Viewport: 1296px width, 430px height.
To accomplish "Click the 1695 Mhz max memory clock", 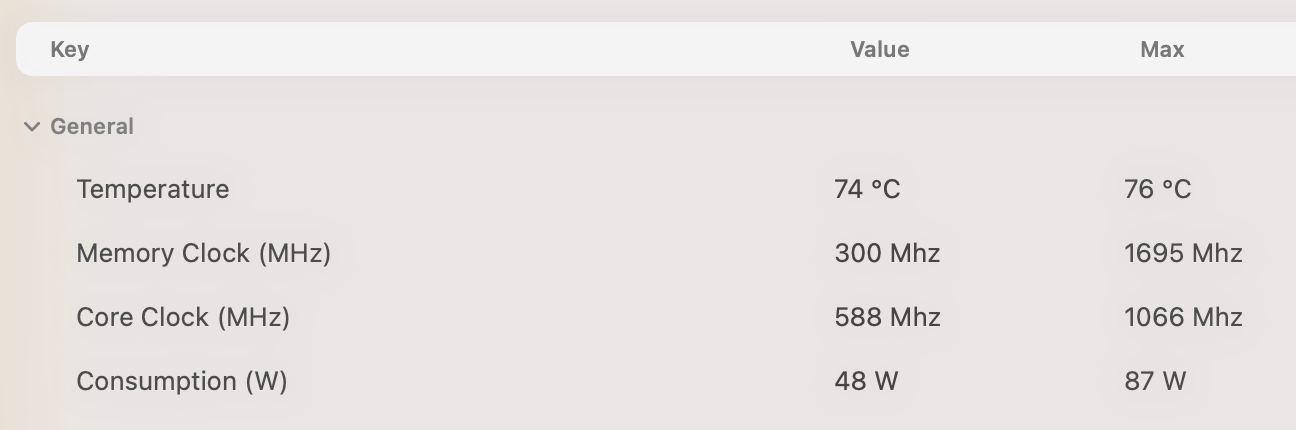I will click(x=1184, y=254).
